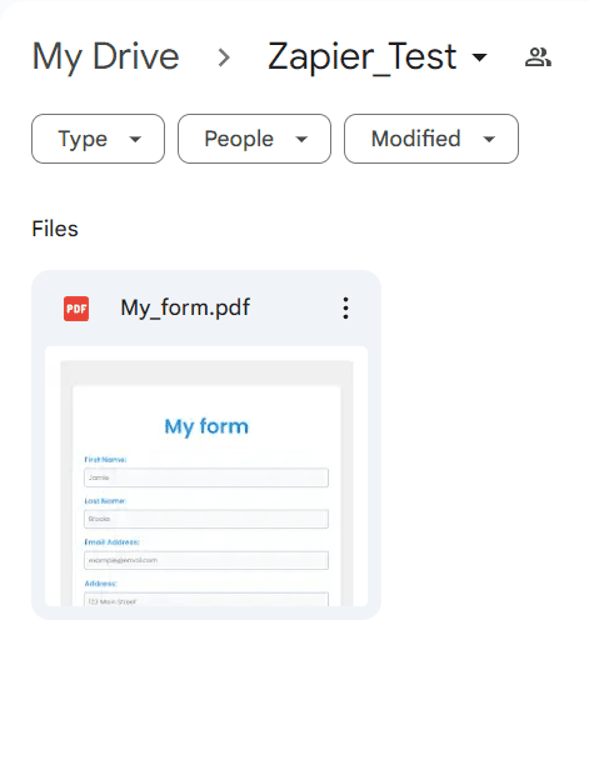Open the My Drive breadcrumb
Image resolution: width=590 pixels, height=760 pixels.
tap(106, 57)
